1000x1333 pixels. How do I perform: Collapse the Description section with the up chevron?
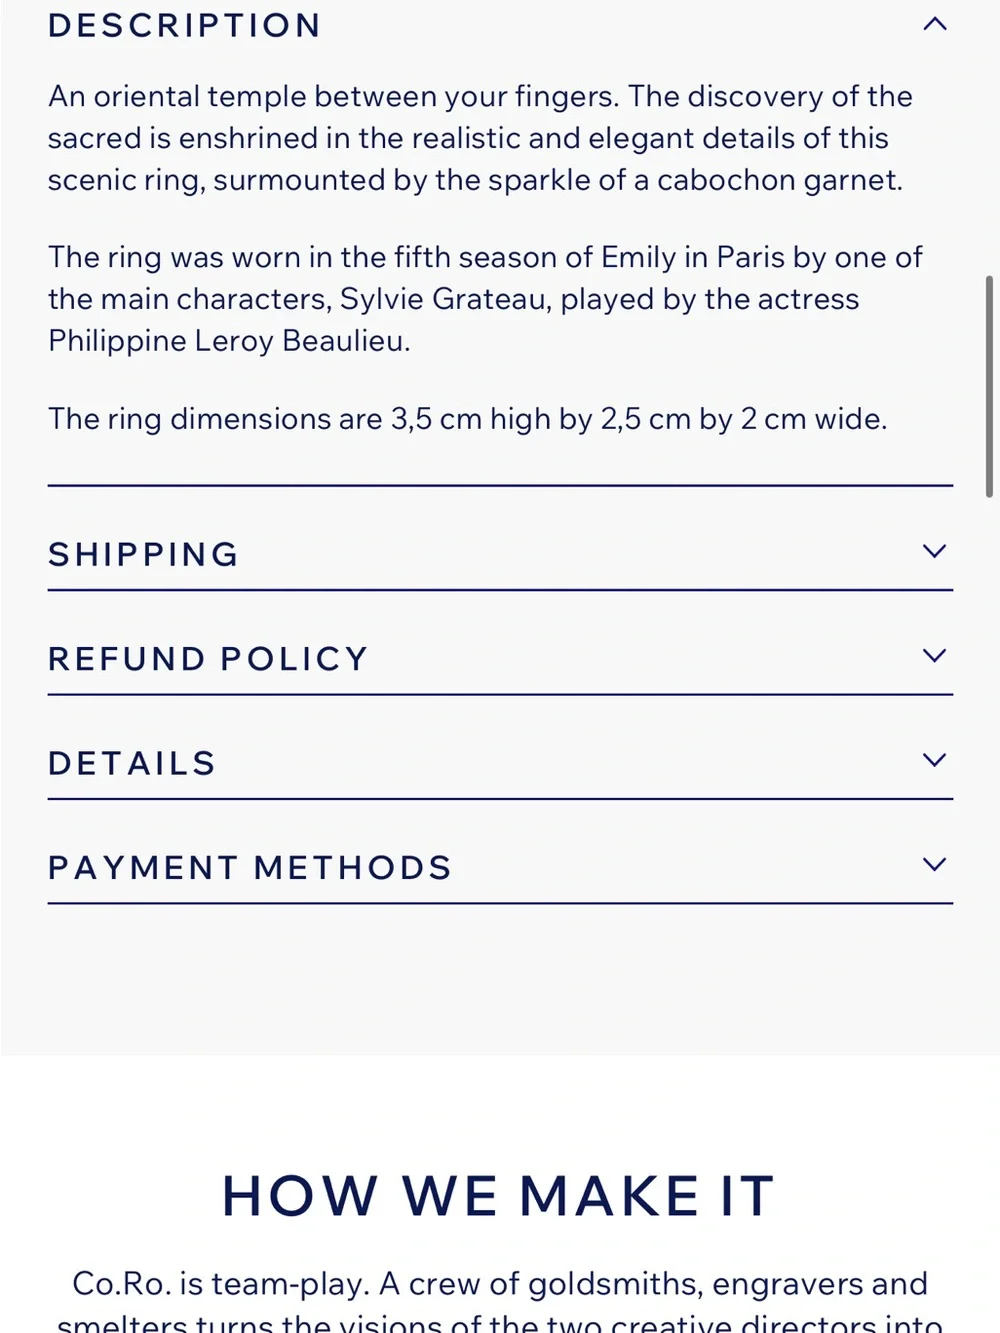934,24
